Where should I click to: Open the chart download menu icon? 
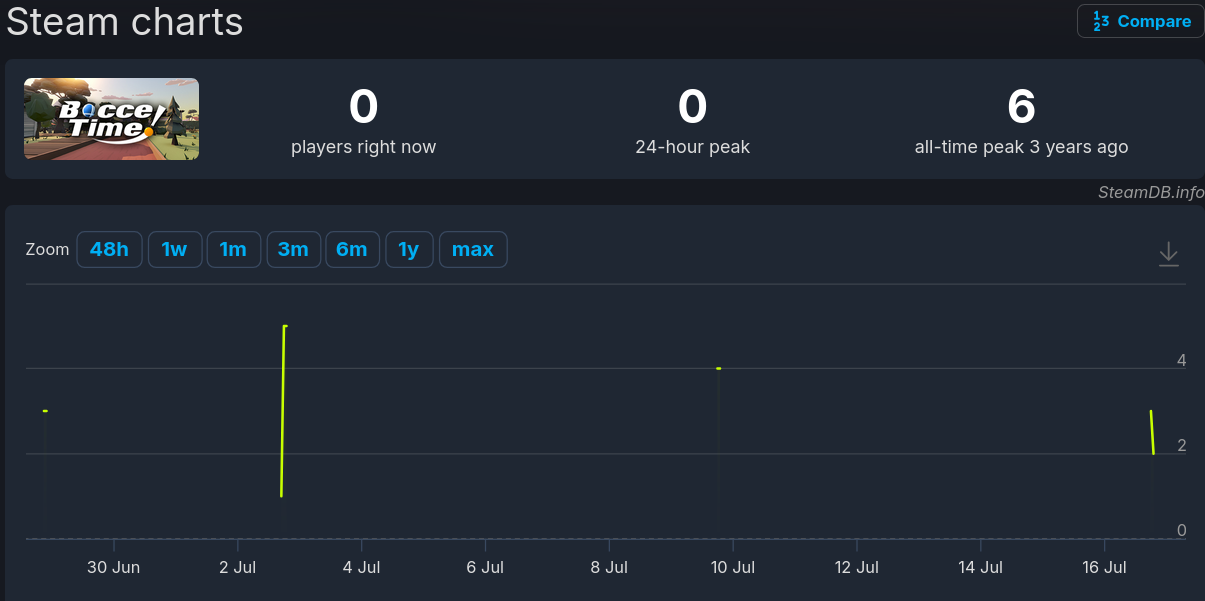point(1169,254)
